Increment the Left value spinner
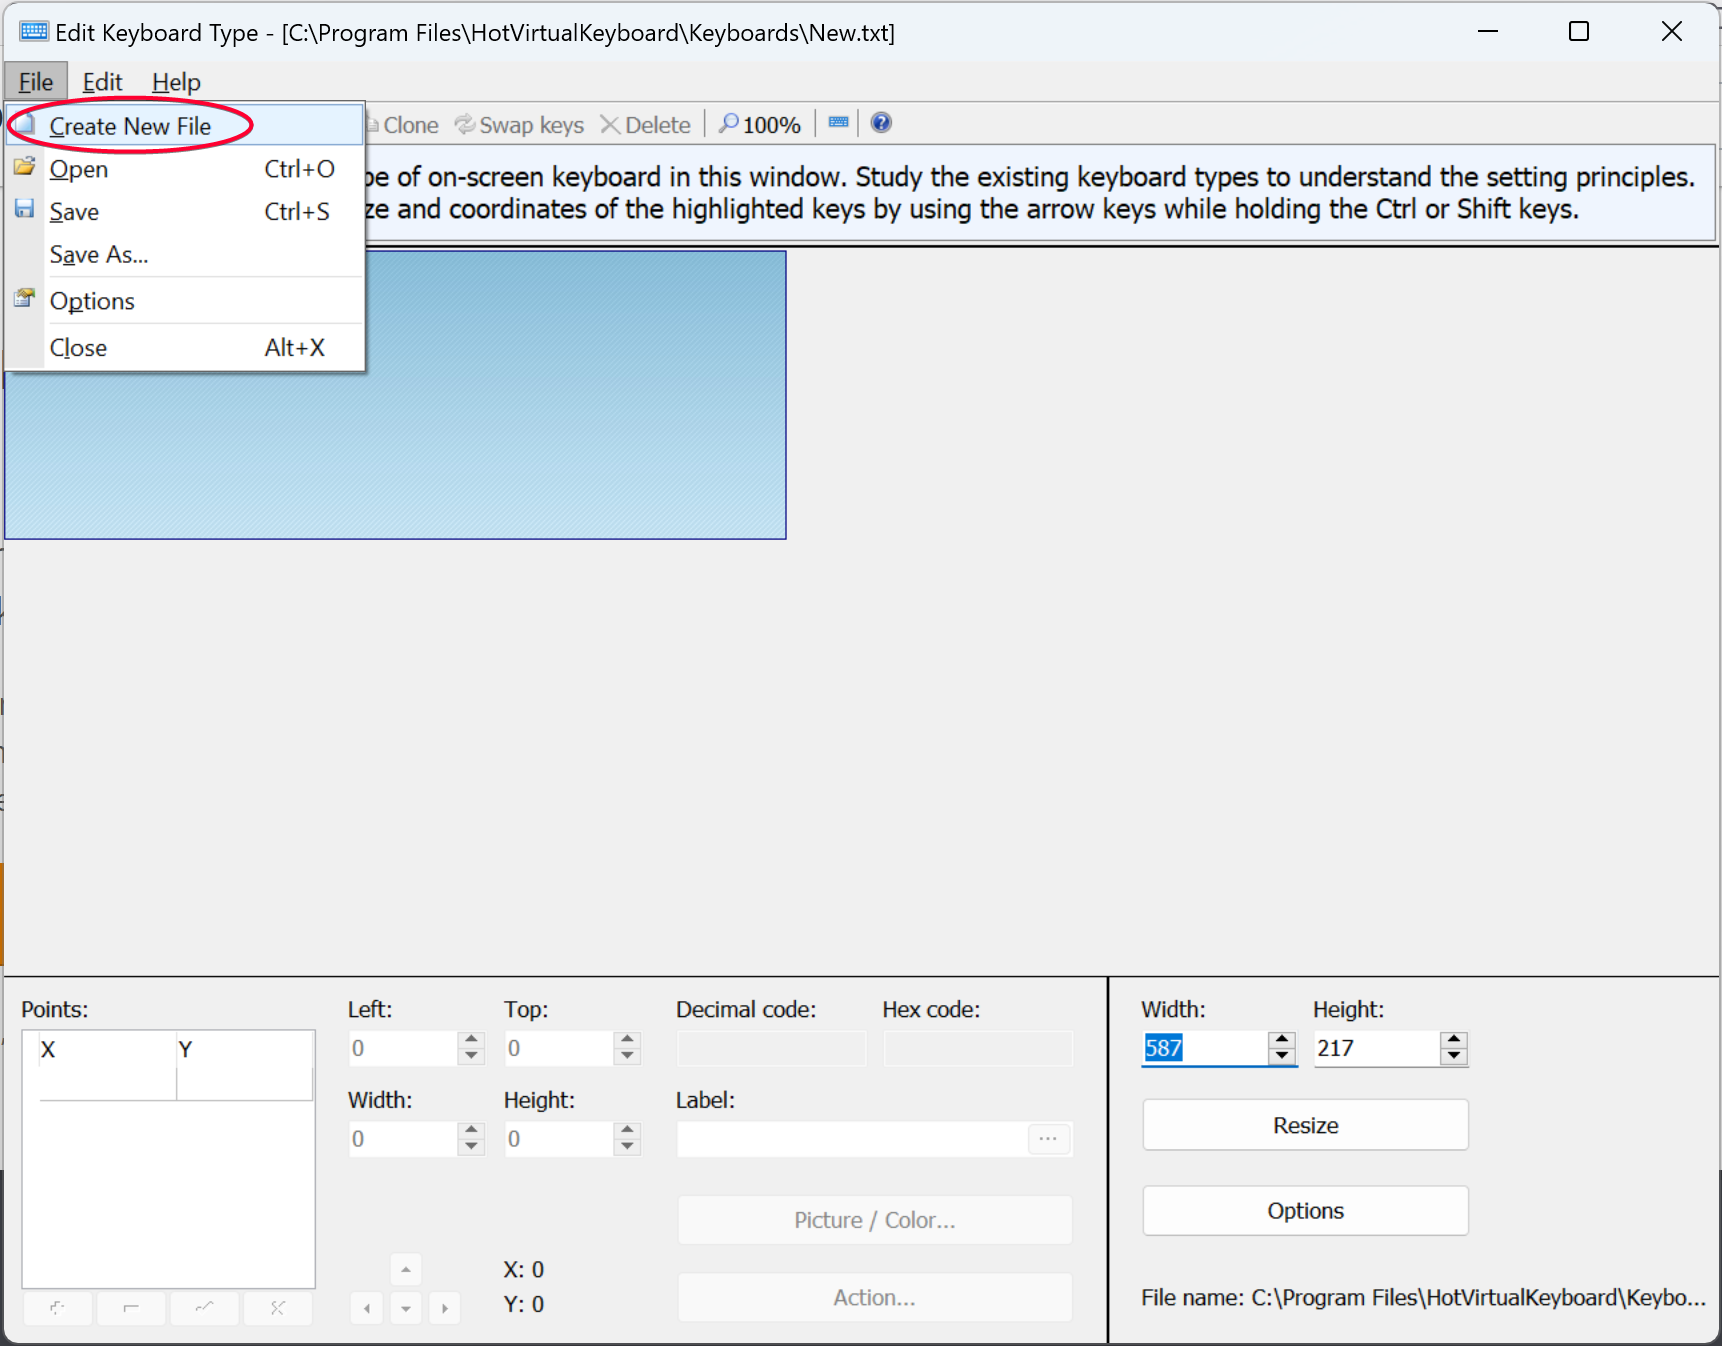 (471, 1040)
